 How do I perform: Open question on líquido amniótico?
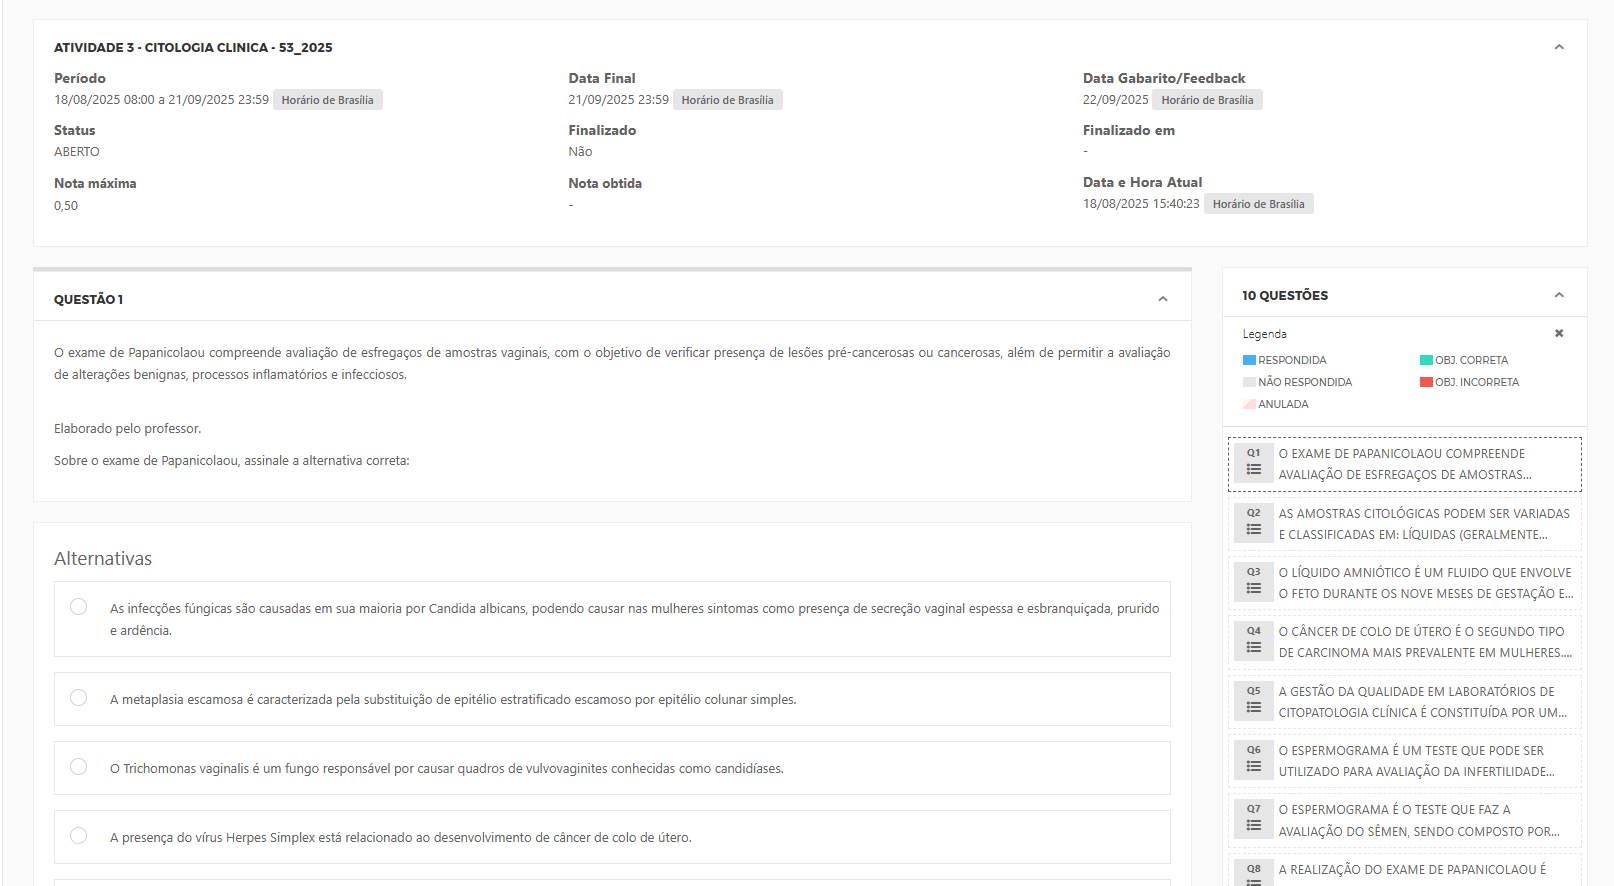pyautogui.click(x=1423, y=583)
